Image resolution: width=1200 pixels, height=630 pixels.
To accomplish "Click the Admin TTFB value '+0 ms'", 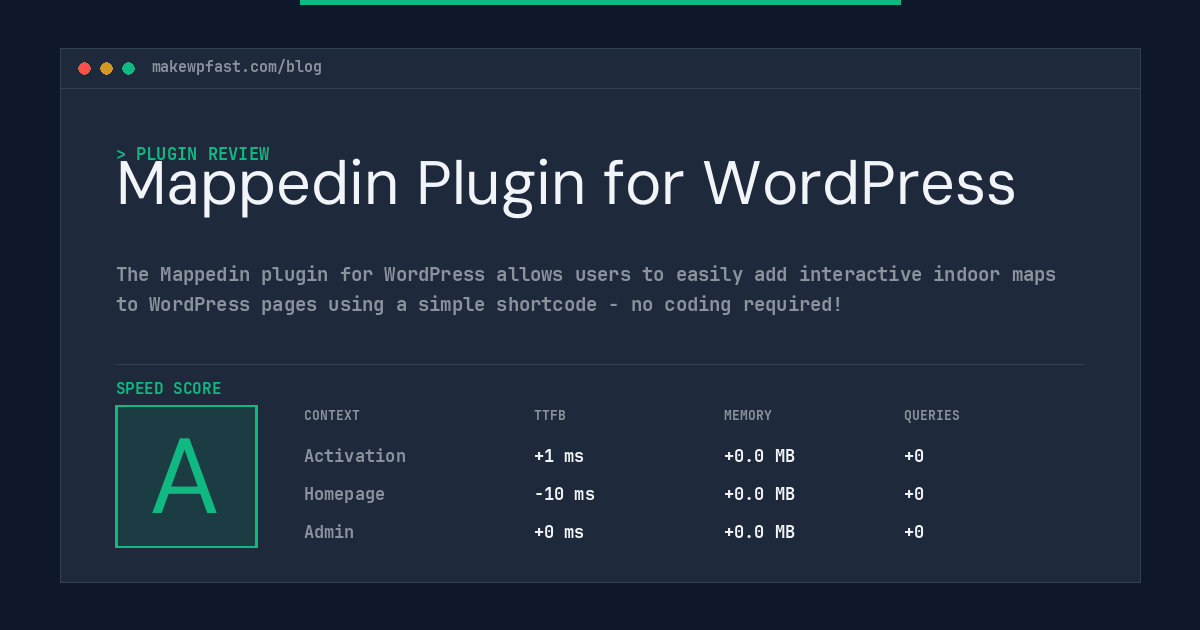I will 559,532.
